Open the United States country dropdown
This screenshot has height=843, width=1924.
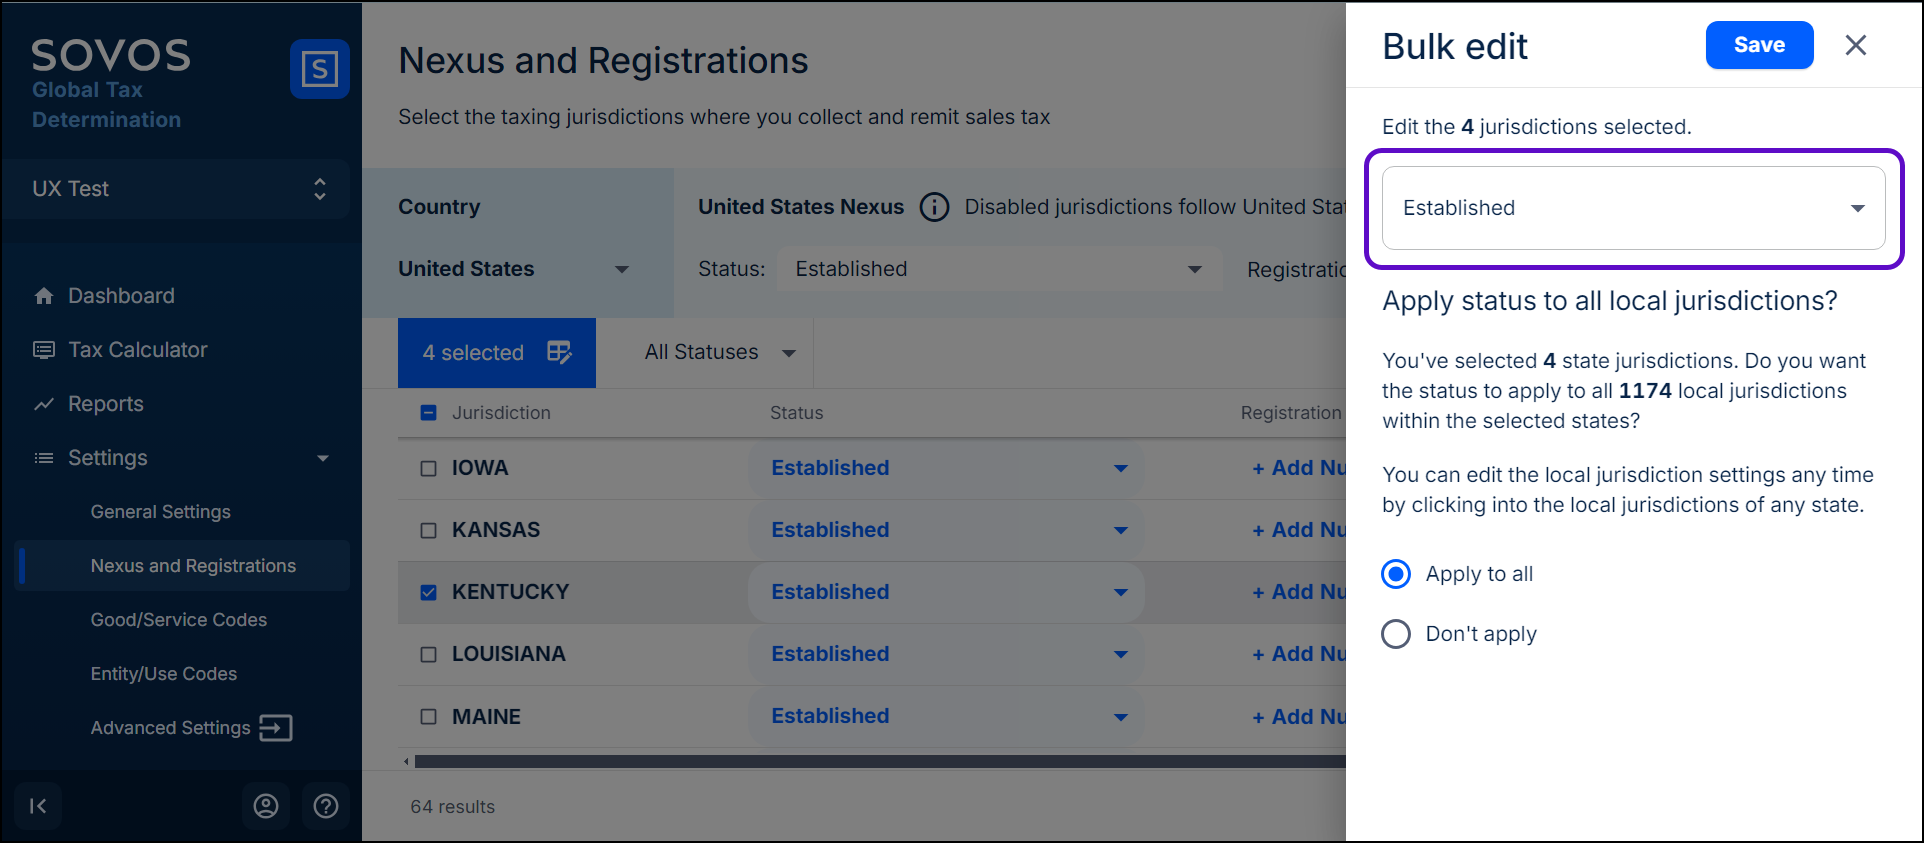click(514, 269)
